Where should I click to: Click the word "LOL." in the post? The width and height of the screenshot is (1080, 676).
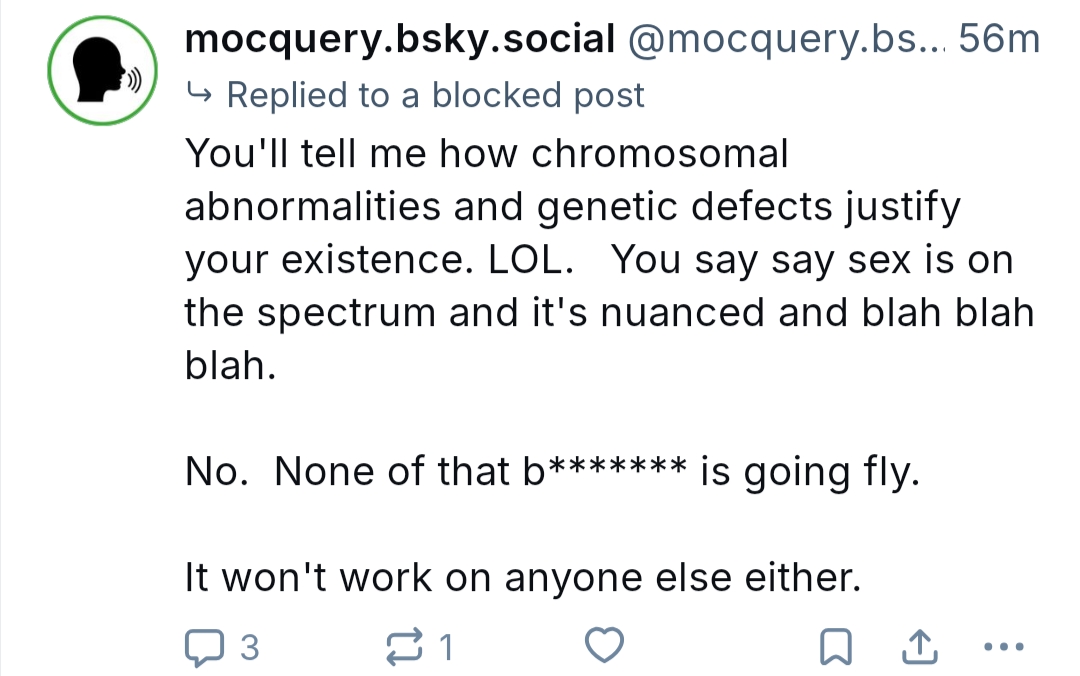530,260
